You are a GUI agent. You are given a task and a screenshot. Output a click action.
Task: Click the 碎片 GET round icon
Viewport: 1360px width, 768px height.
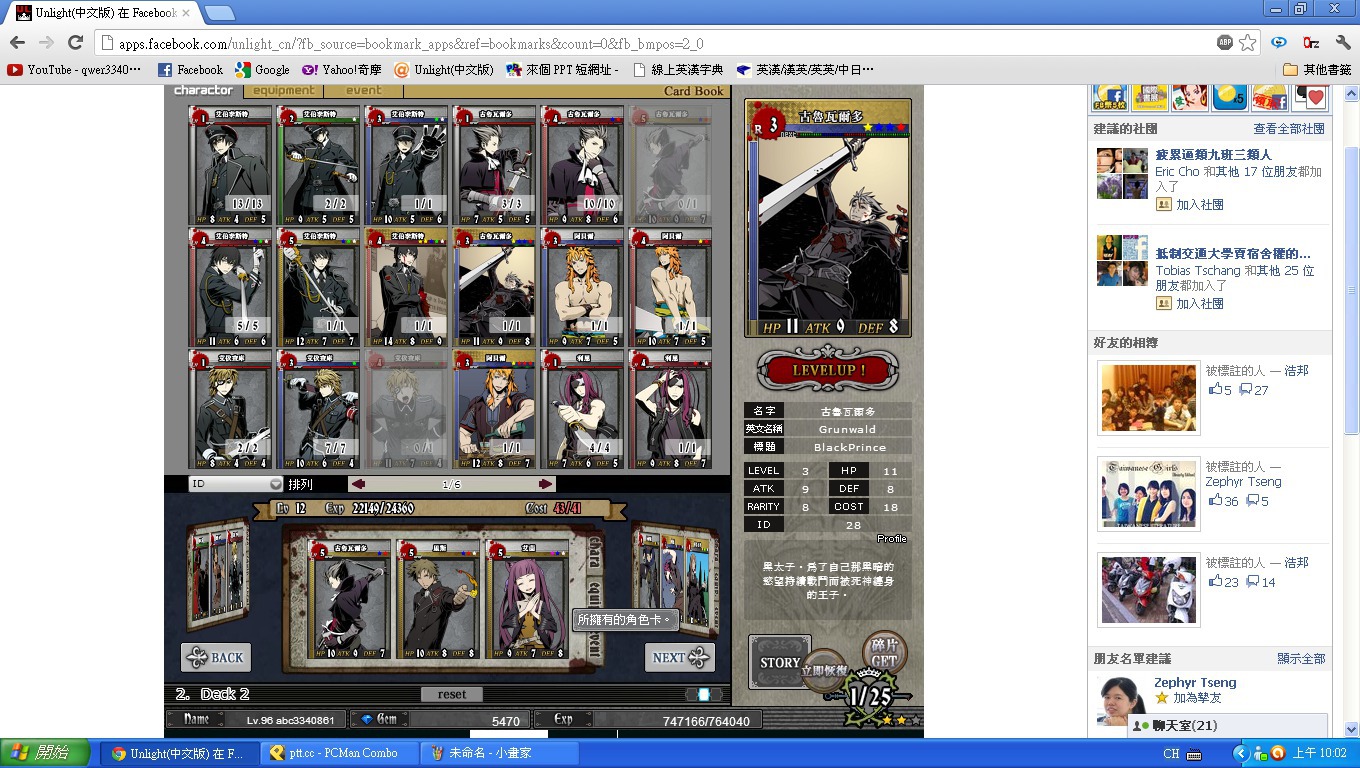883,653
